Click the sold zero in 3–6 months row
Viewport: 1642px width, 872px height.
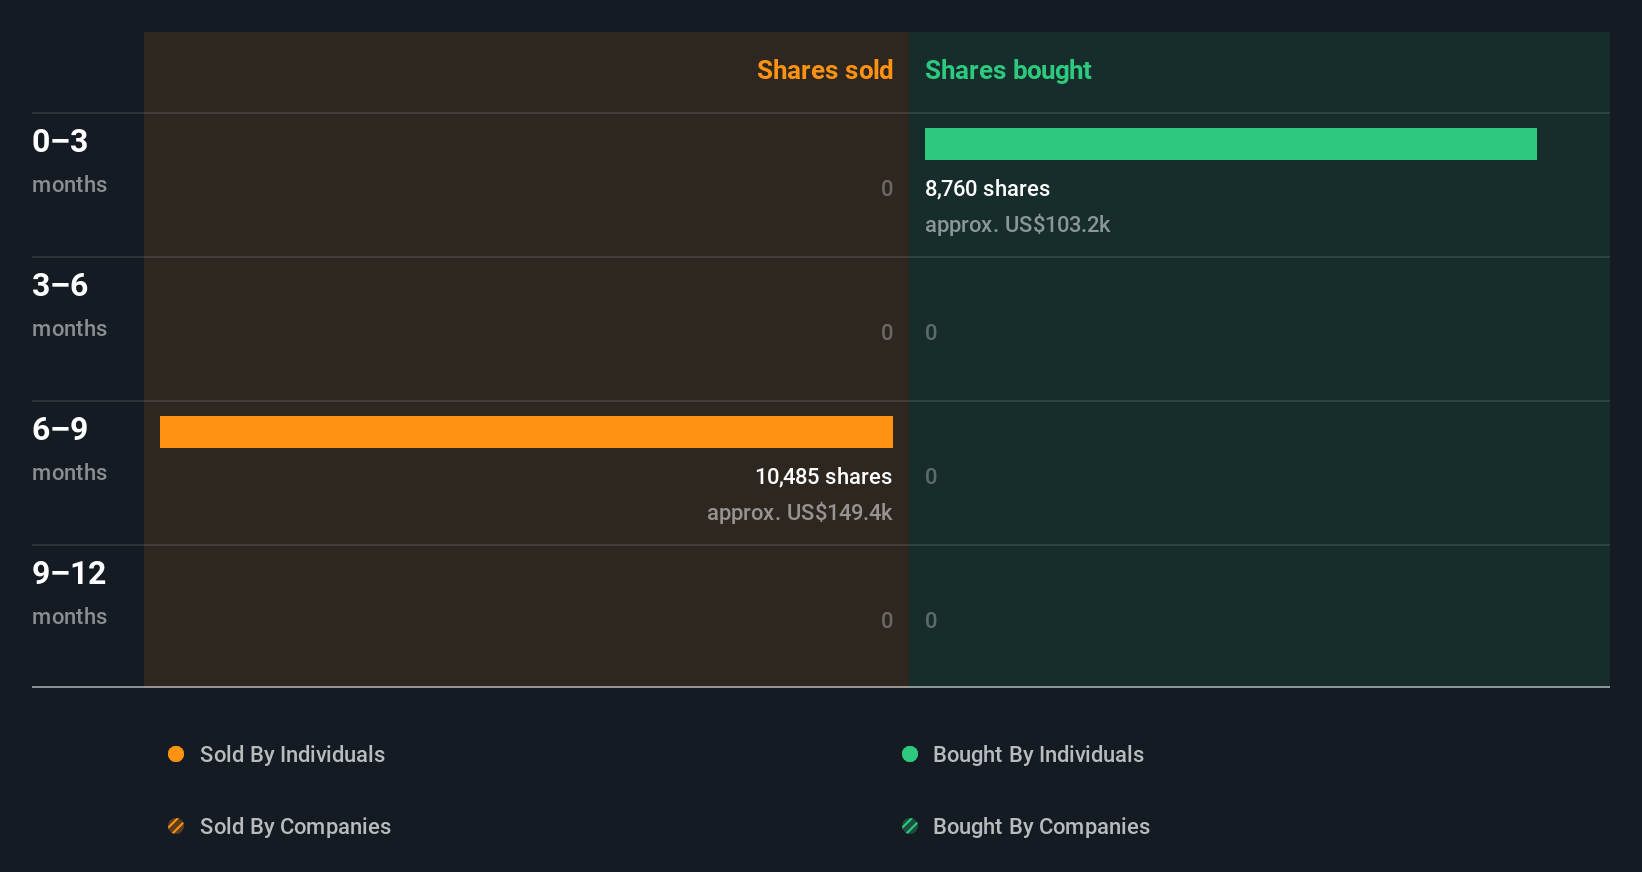pos(887,332)
